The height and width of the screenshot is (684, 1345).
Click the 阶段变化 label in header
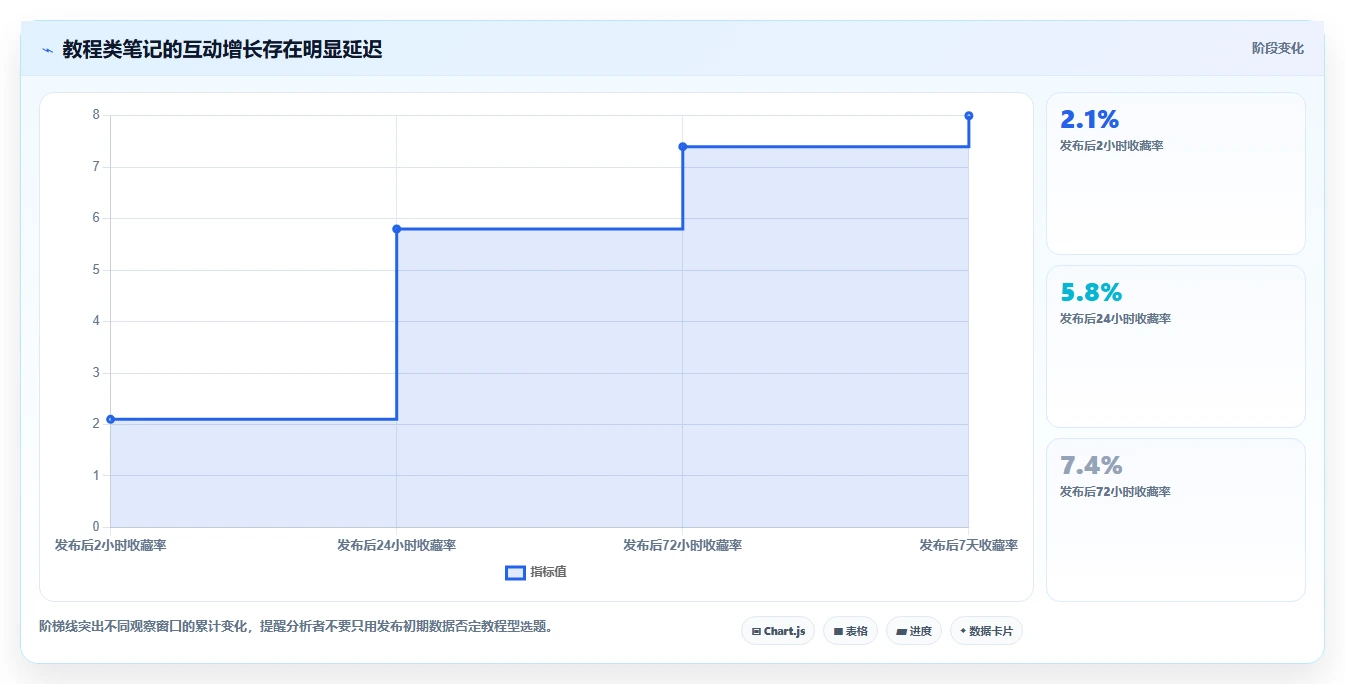[1277, 48]
